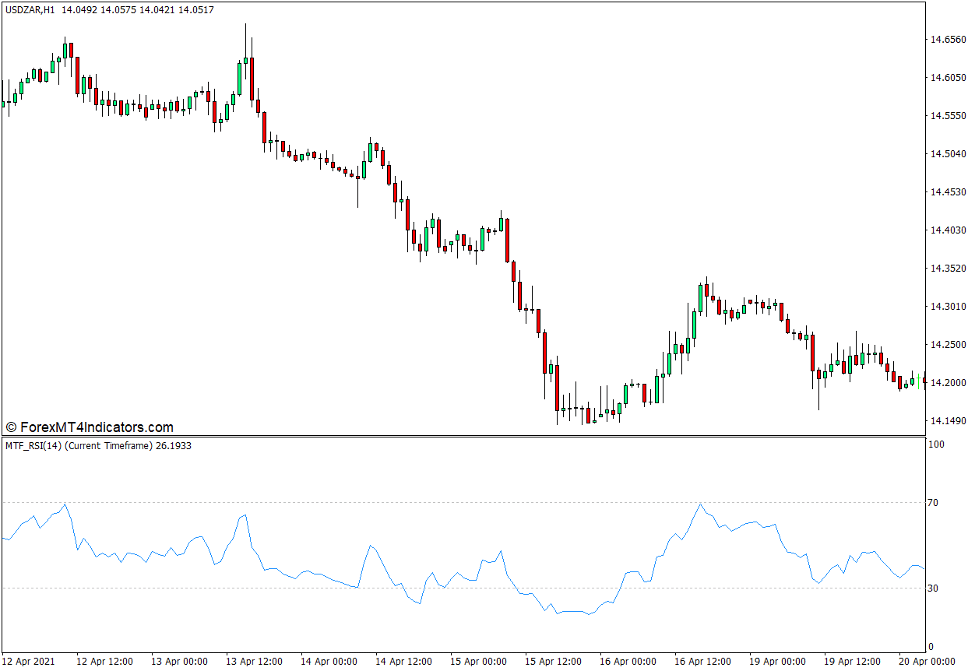
Task: Click the 14.4030 price level on axis
Action: pyautogui.click(x=948, y=230)
